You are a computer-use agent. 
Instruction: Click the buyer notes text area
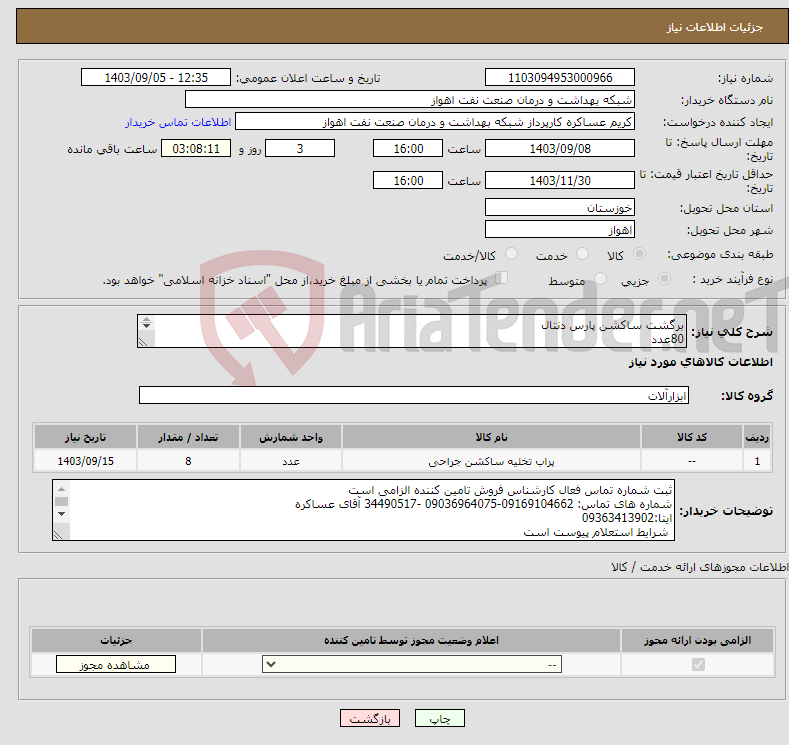363,510
